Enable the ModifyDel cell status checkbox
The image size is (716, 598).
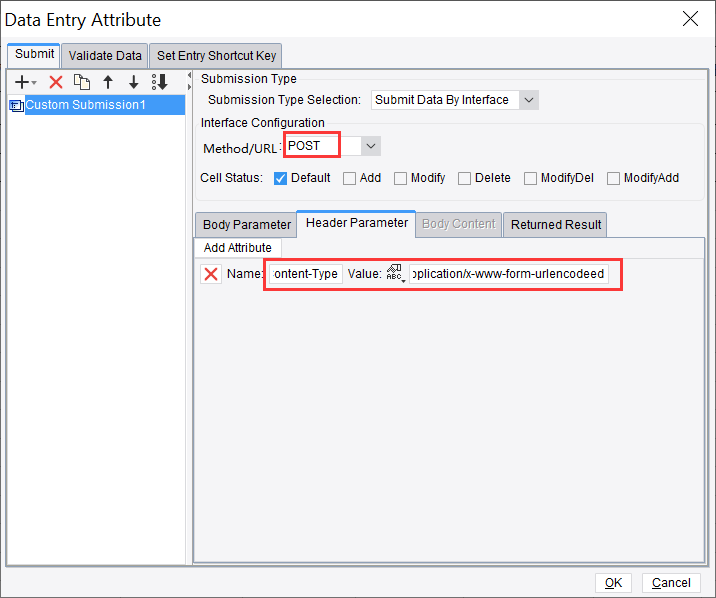coord(530,178)
